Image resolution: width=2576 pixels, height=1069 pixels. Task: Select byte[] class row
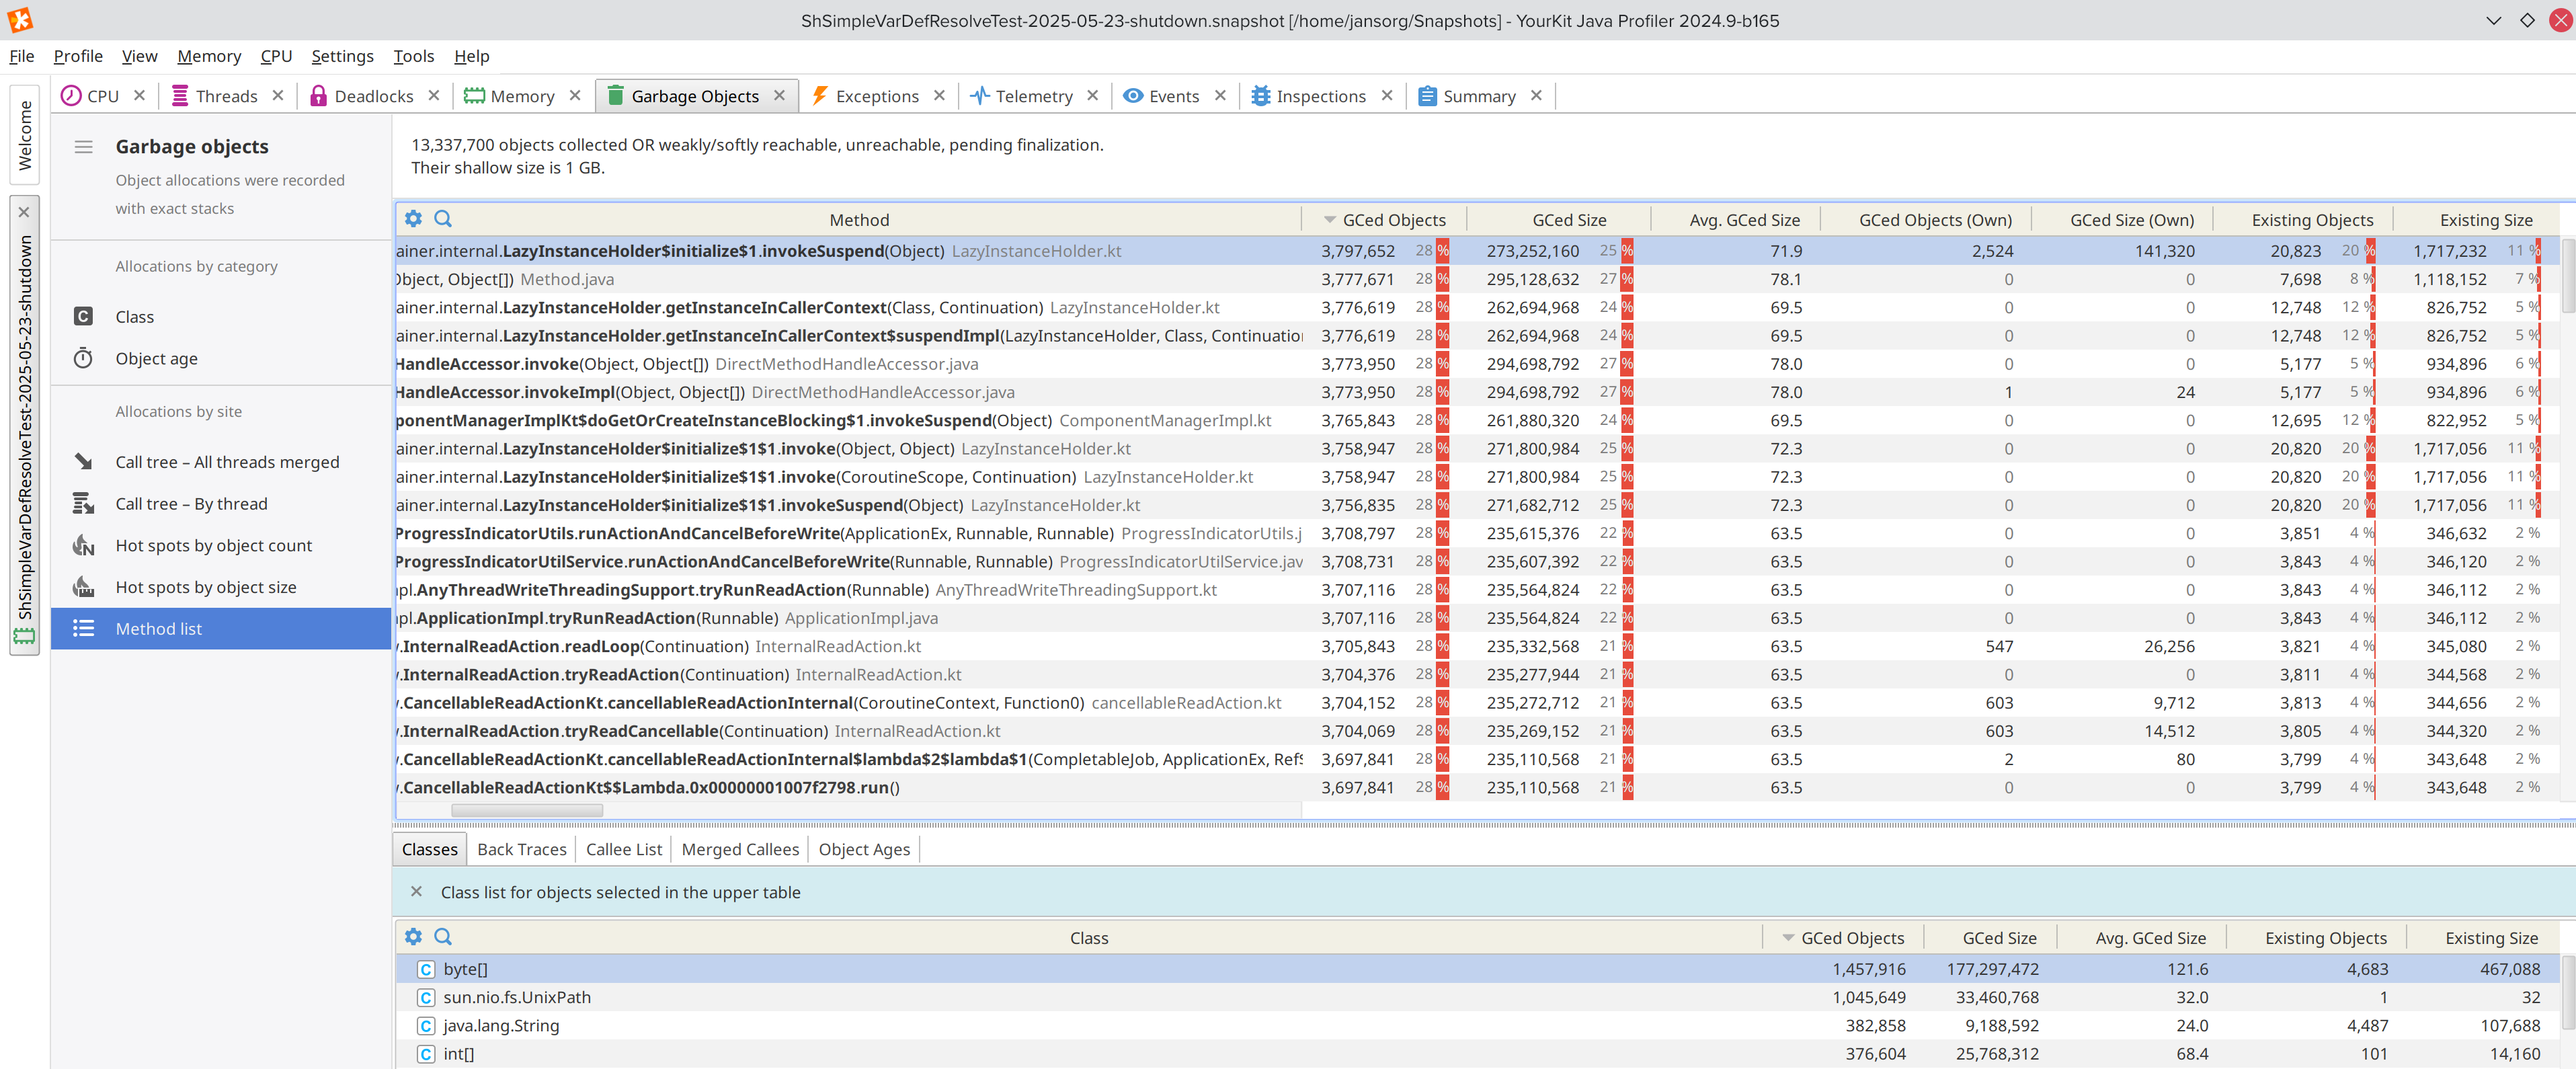tap(1477, 969)
